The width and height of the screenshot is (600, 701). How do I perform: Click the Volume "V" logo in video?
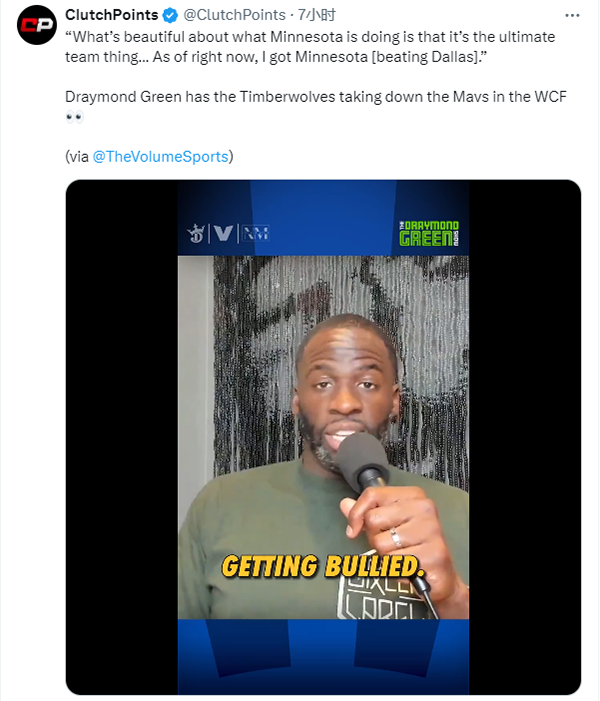pos(224,233)
